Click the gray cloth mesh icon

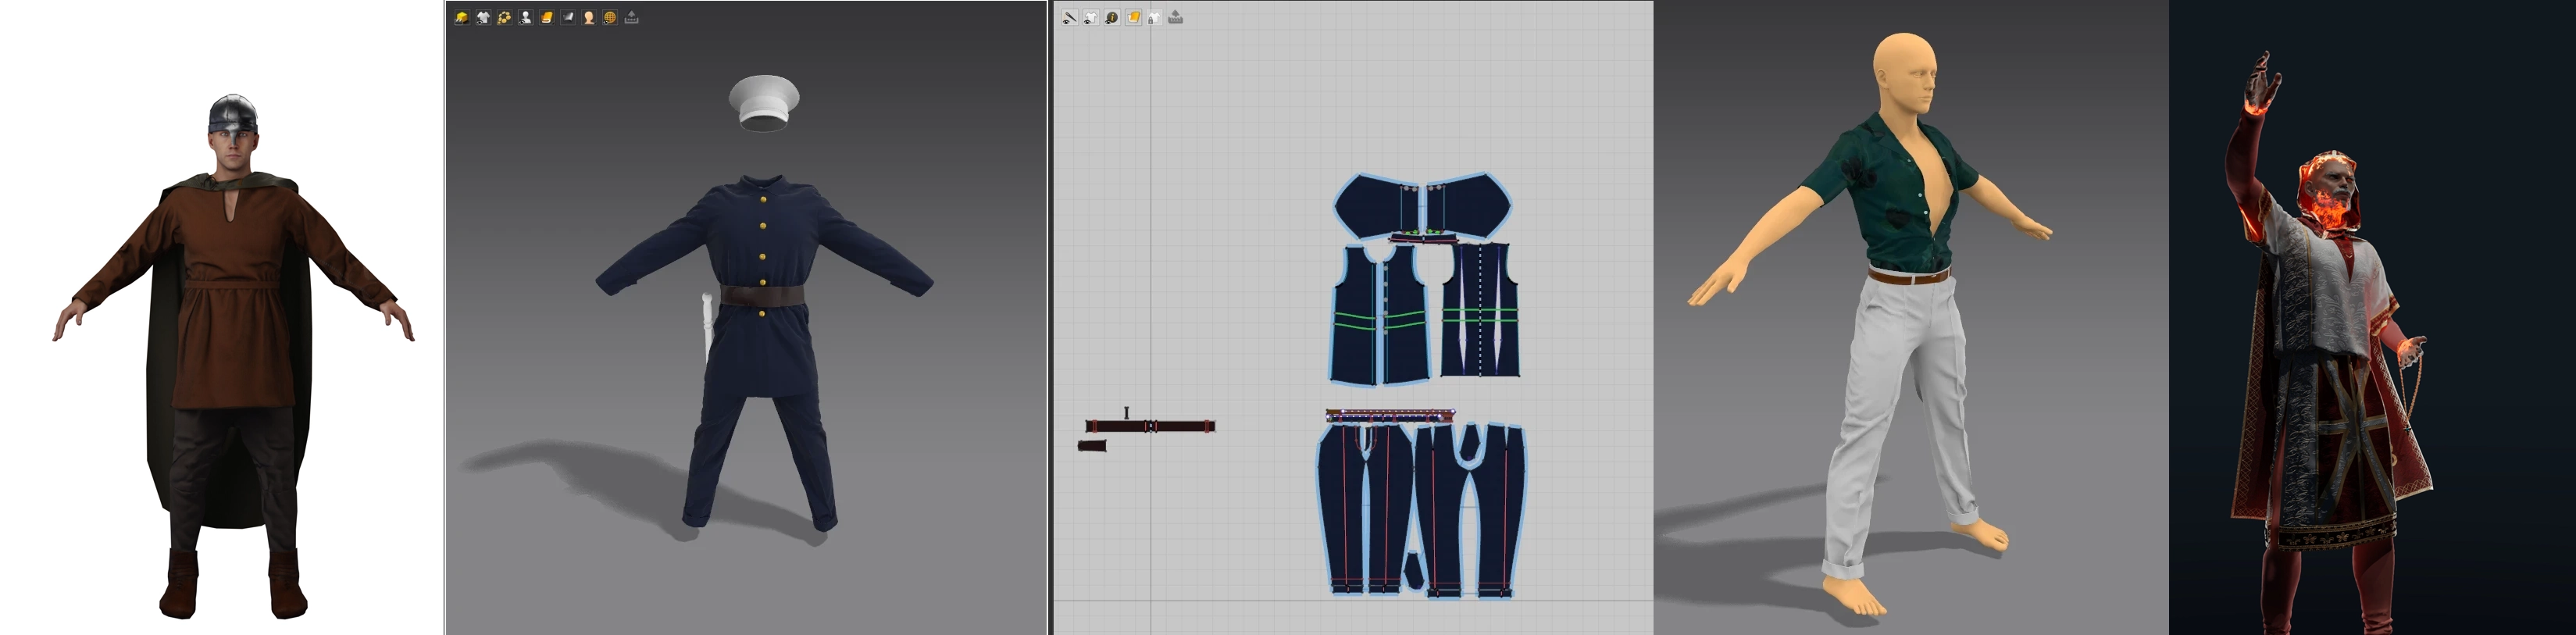coord(568,17)
